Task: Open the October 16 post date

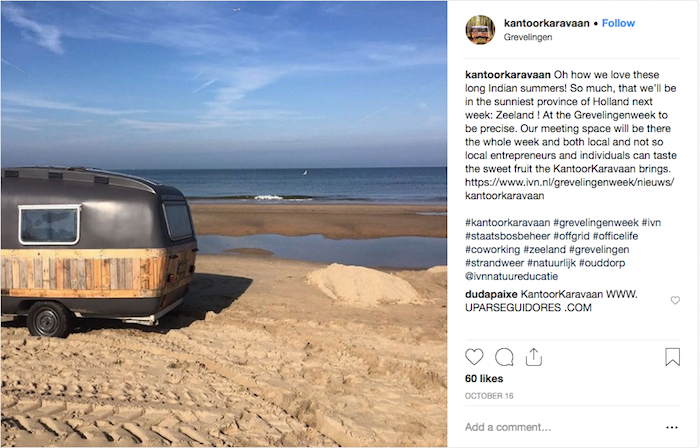Action: point(489,396)
